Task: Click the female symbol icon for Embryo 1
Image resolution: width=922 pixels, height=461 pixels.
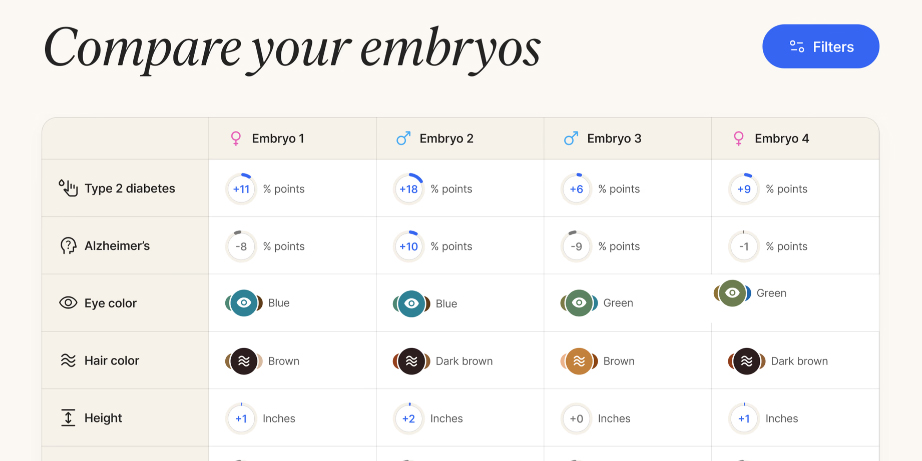Action: 236,139
